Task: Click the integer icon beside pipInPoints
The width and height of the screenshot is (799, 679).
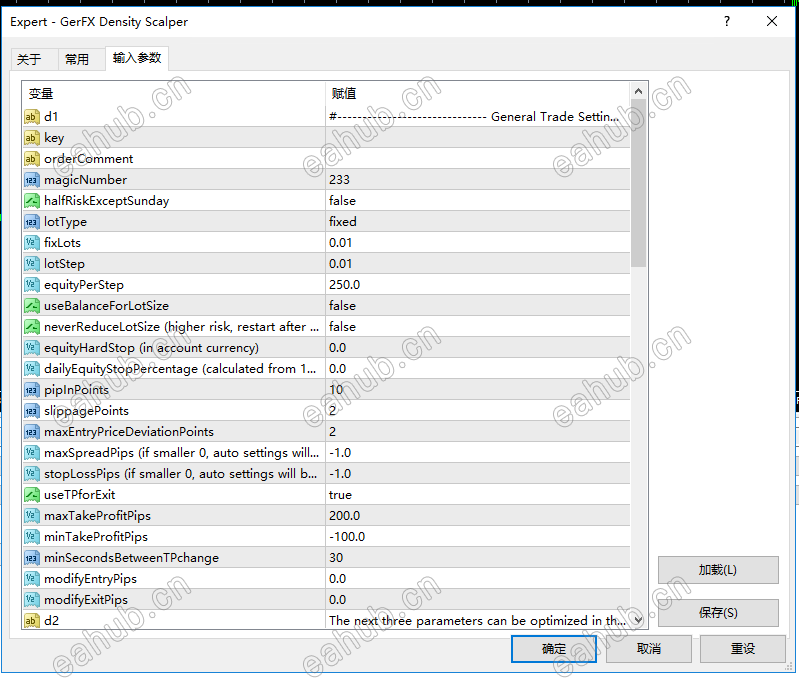Action: click(x=32, y=390)
